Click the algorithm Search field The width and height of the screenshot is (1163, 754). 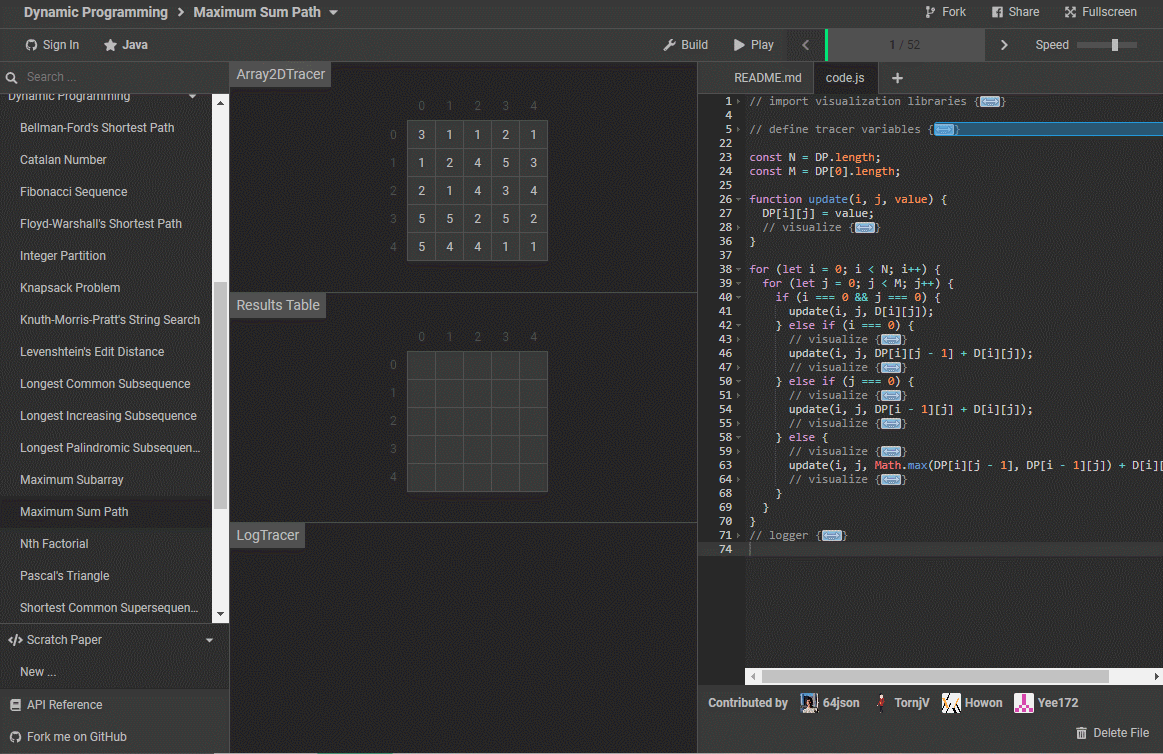[110, 77]
